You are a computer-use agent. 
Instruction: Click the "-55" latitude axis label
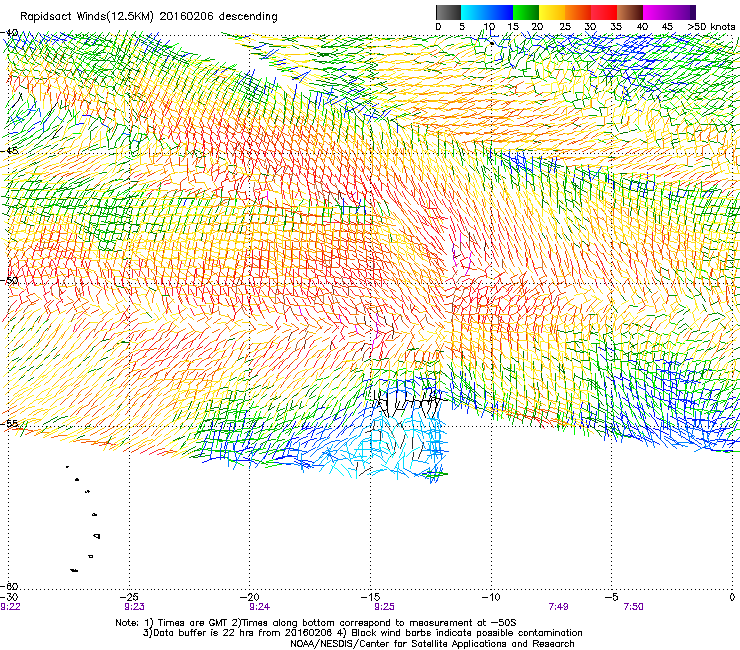pyautogui.click(x=9, y=423)
